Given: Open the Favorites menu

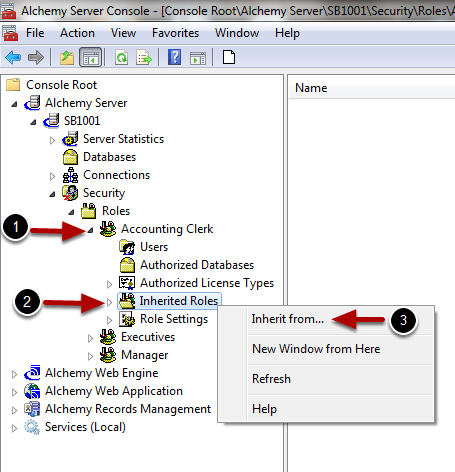Looking at the screenshot, I should (x=175, y=33).
